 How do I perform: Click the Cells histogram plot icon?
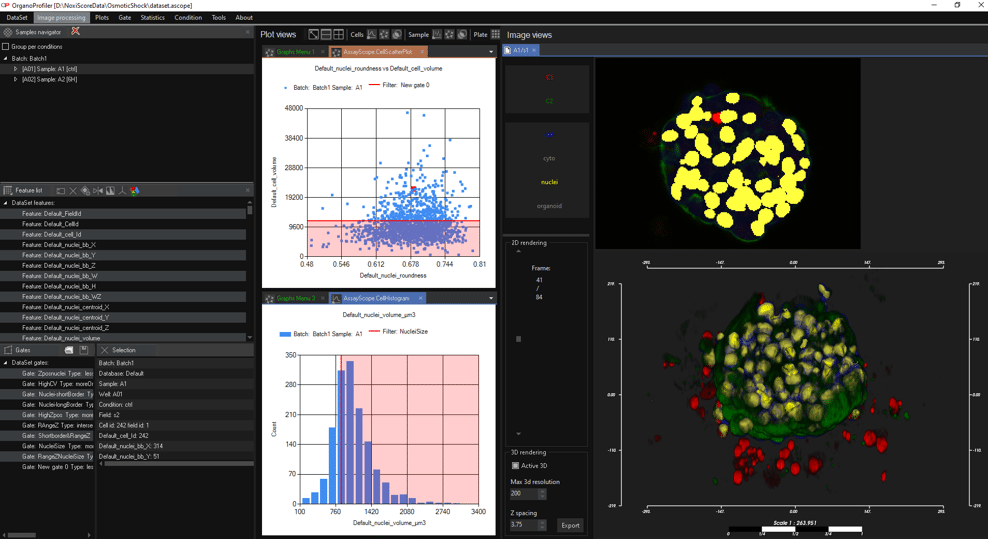point(372,34)
